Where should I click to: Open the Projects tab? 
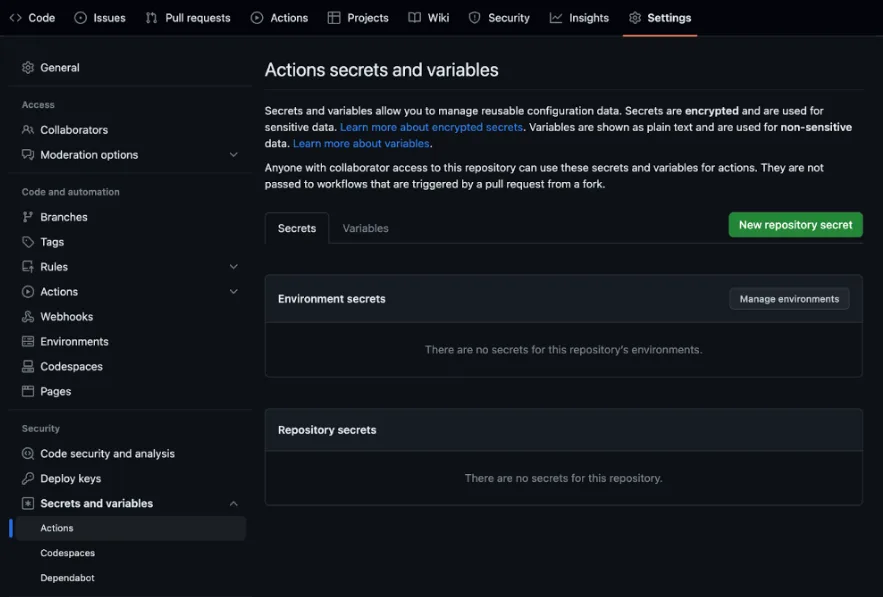tap(358, 18)
